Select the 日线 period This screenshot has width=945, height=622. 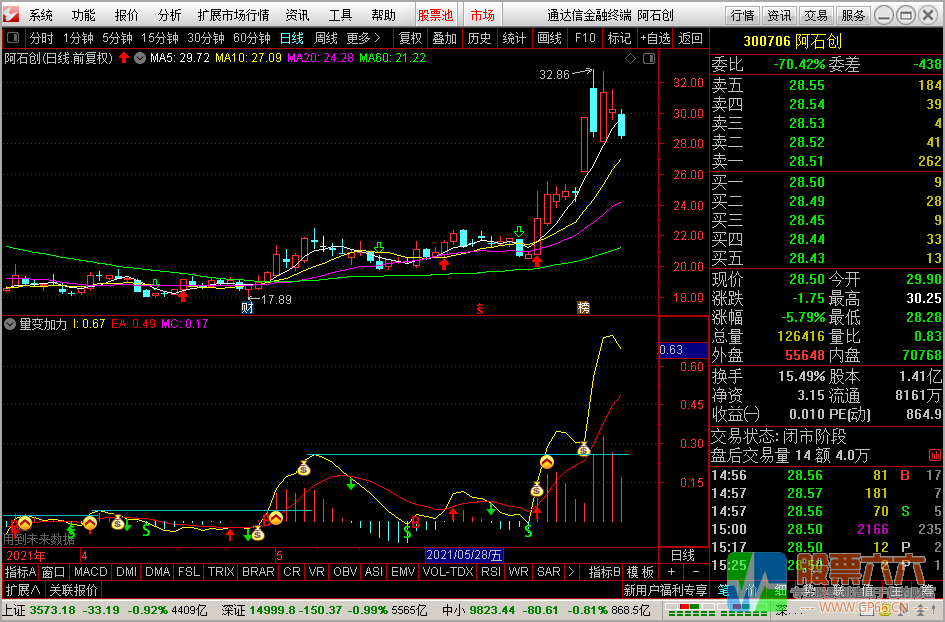click(x=292, y=39)
